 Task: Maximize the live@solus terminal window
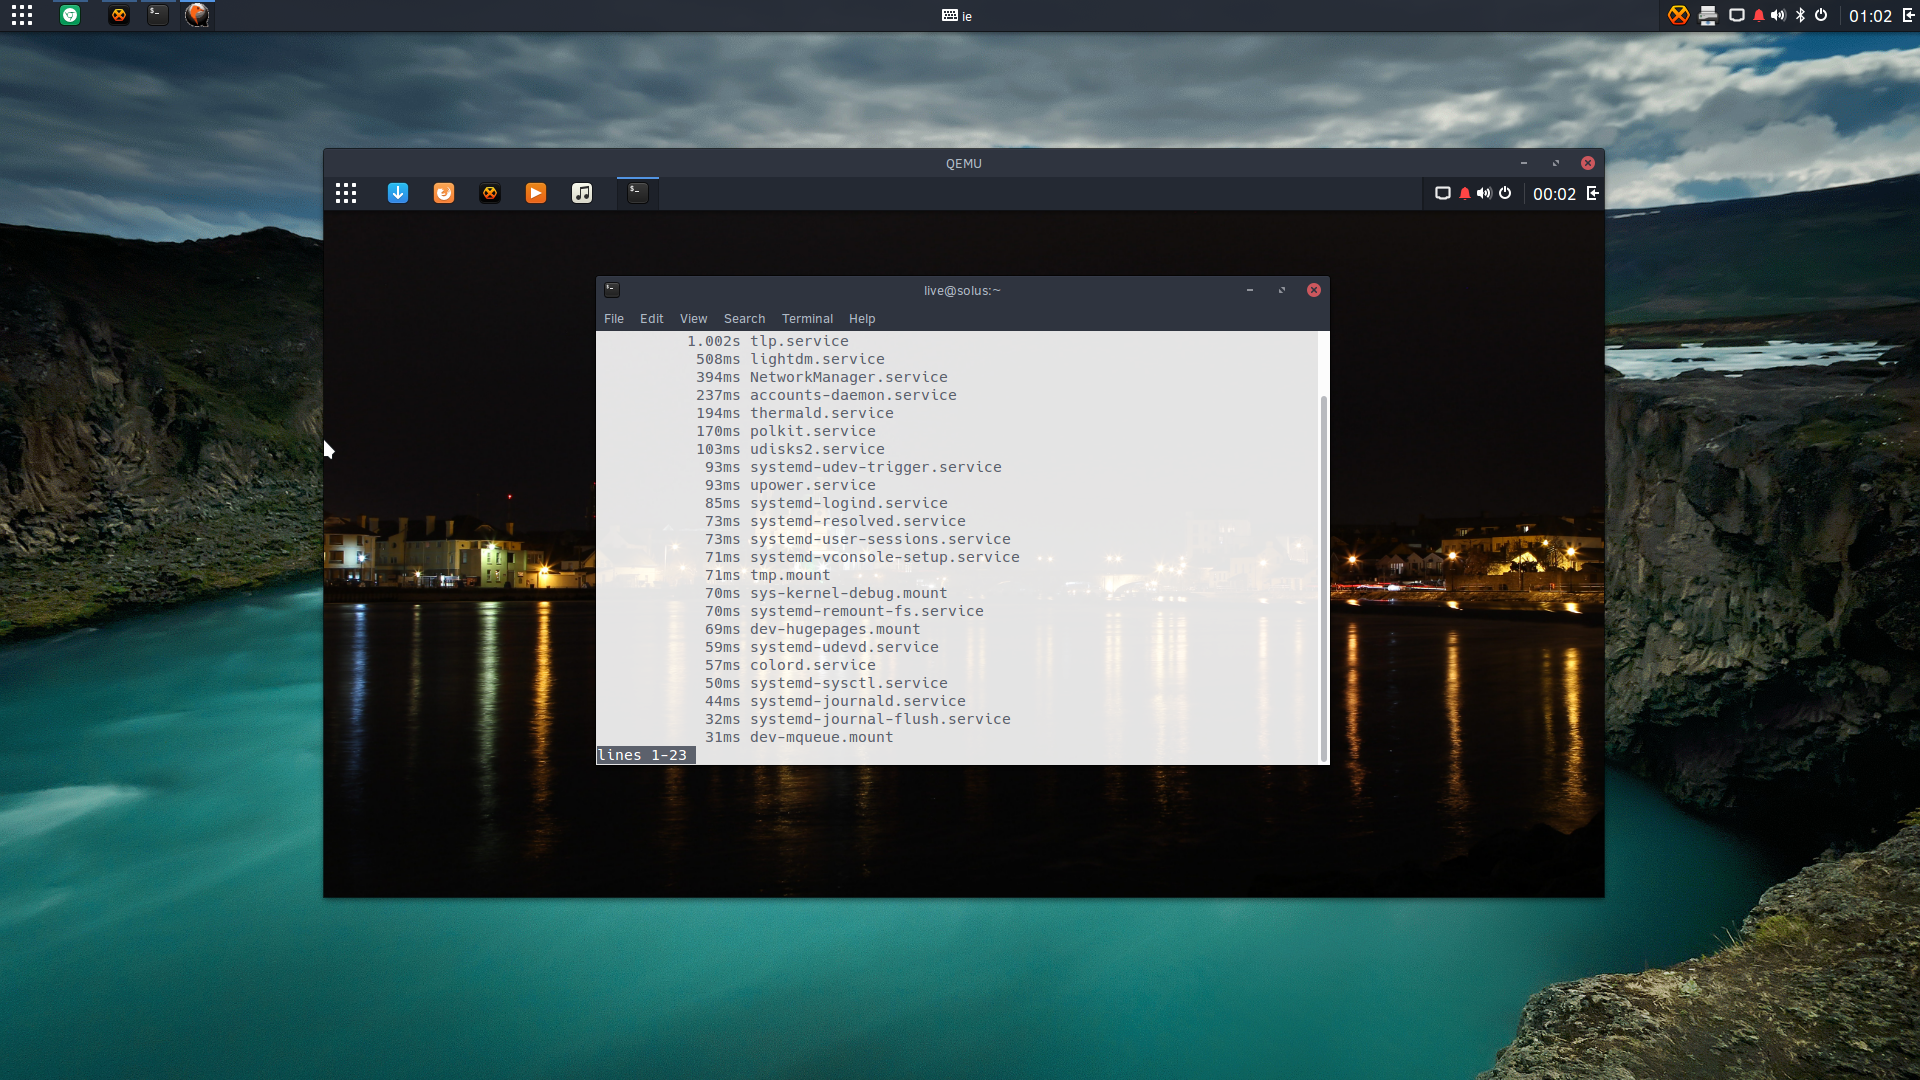tap(1282, 290)
